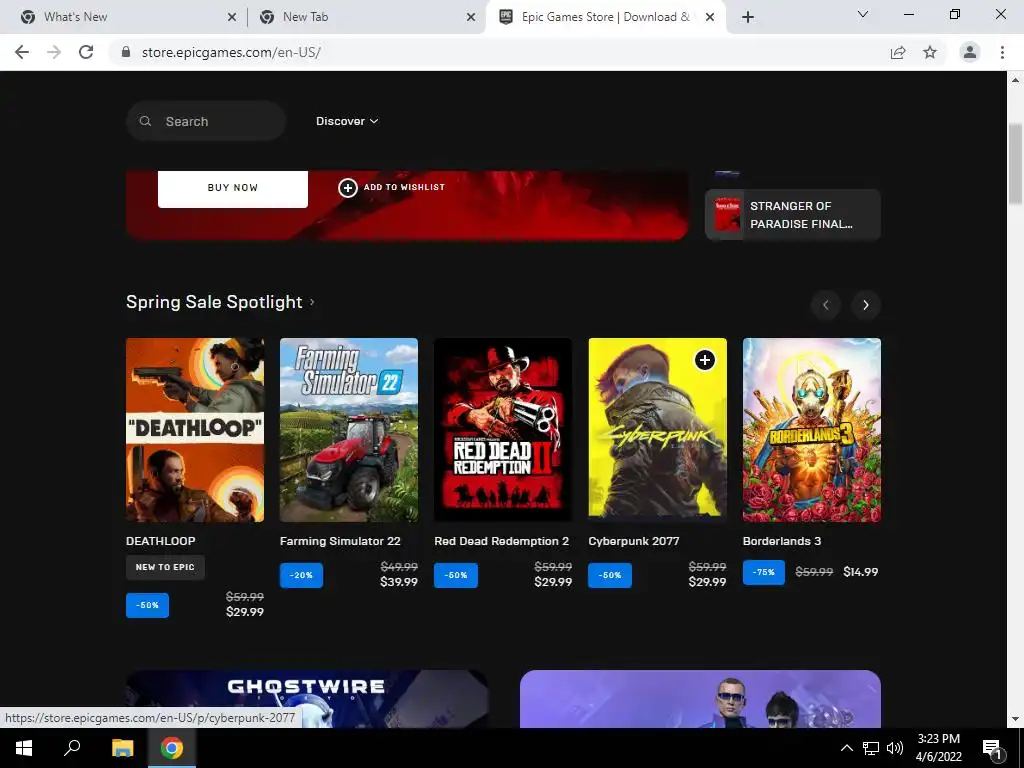This screenshot has height=768, width=1024.
Task: Open the Chrome three-dot menu
Action: tap(1002, 52)
